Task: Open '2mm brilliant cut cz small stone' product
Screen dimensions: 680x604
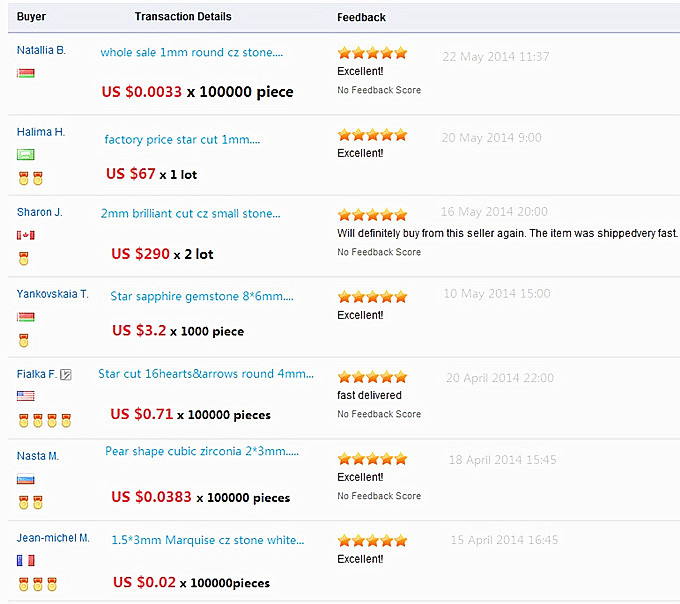Action: (190, 213)
